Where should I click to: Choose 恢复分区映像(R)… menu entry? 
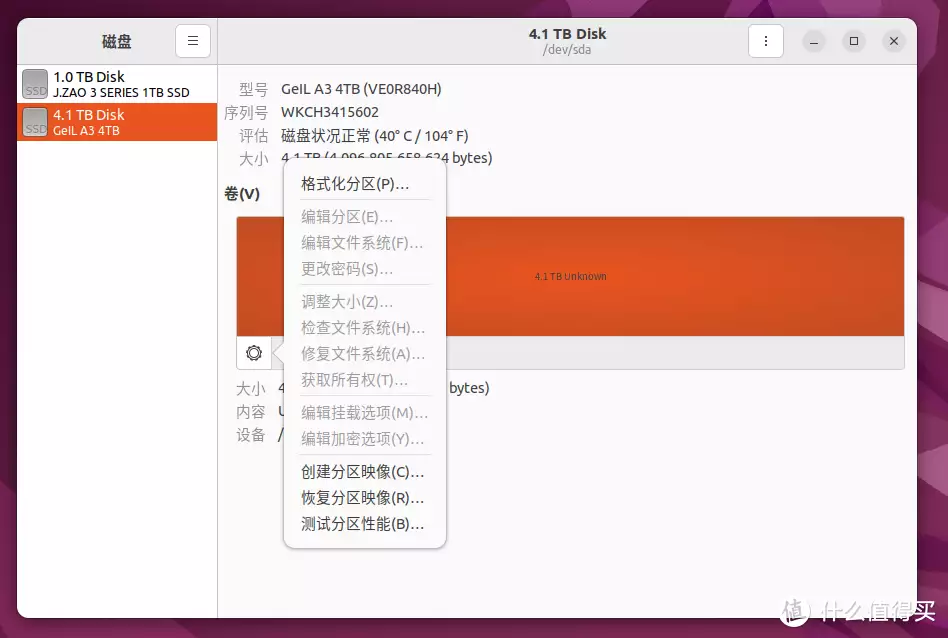click(365, 498)
